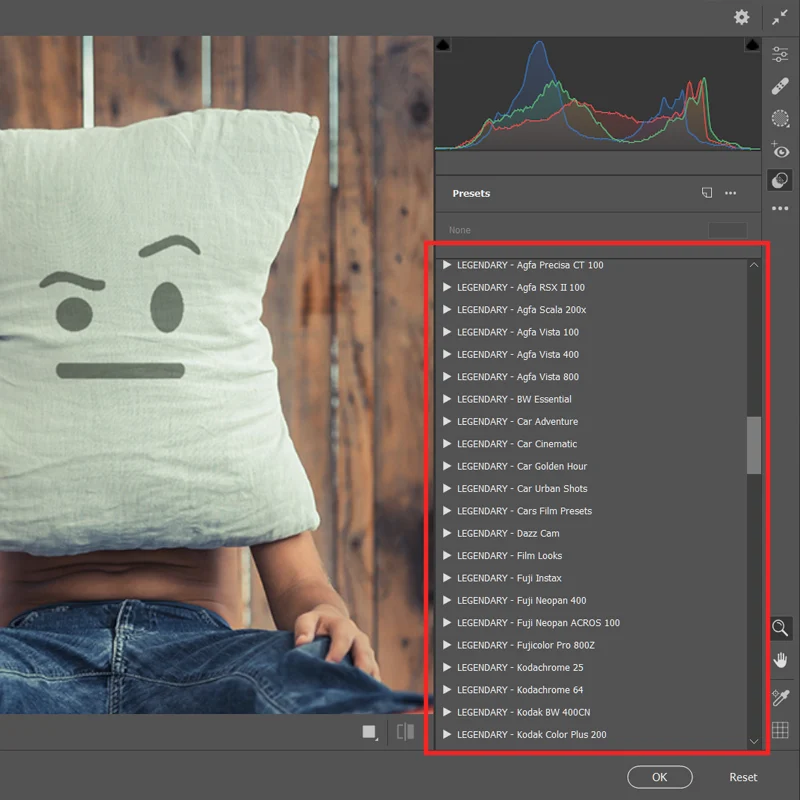
Task: Expand LEGENDARY - BW Essential group
Action: point(447,399)
